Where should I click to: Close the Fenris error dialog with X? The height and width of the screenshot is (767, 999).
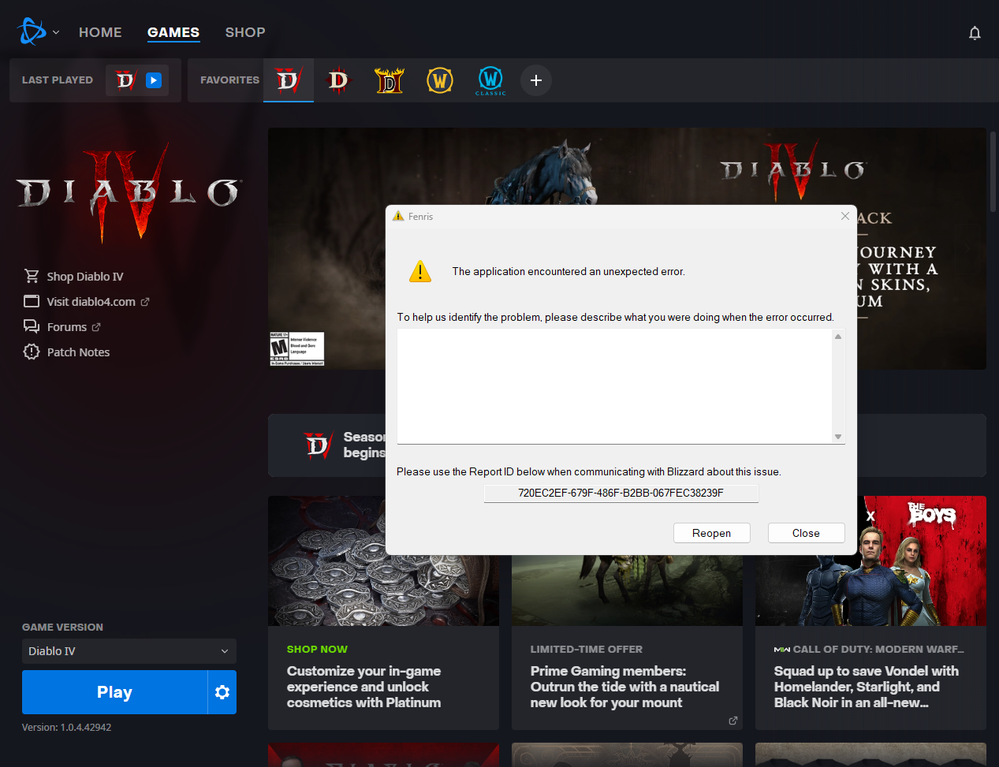(x=845, y=216)
